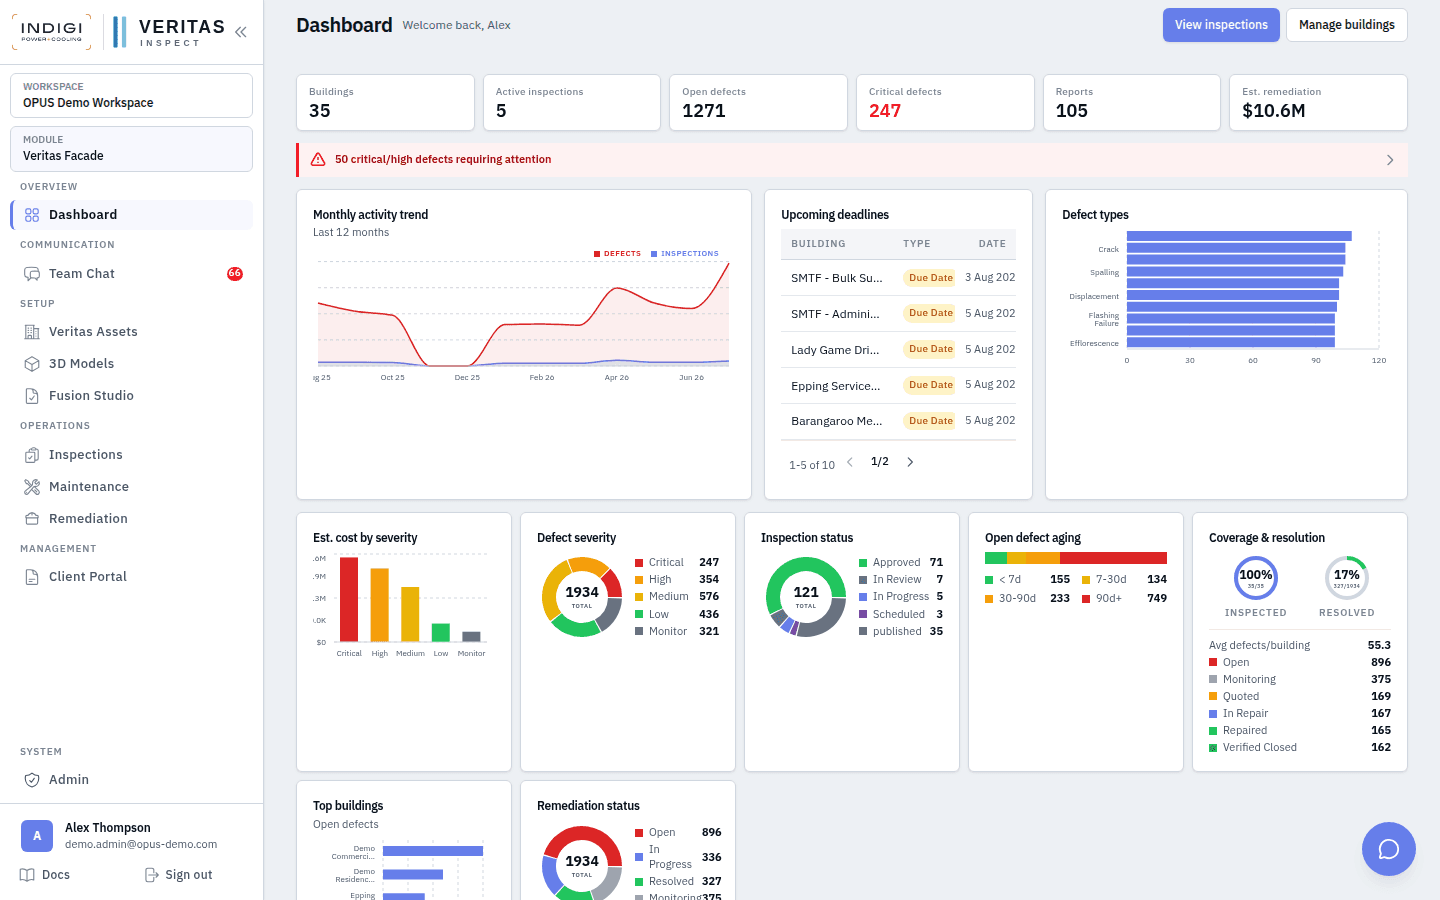The height and width of the screenshot is (900, 1440).
Task: Select the Barangaroo Me... deadline row
Action: click(898, 421)
